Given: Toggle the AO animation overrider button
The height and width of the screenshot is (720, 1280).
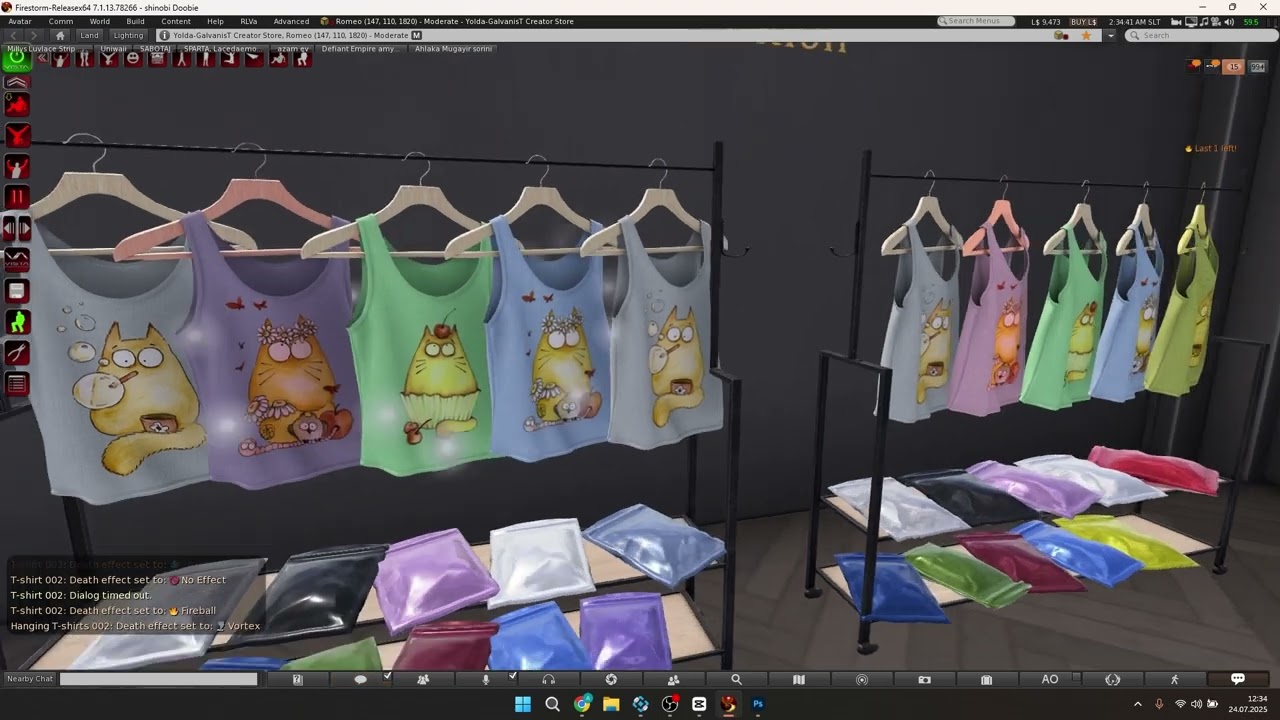Looking at the screenshot, I should coord(1050,679).
